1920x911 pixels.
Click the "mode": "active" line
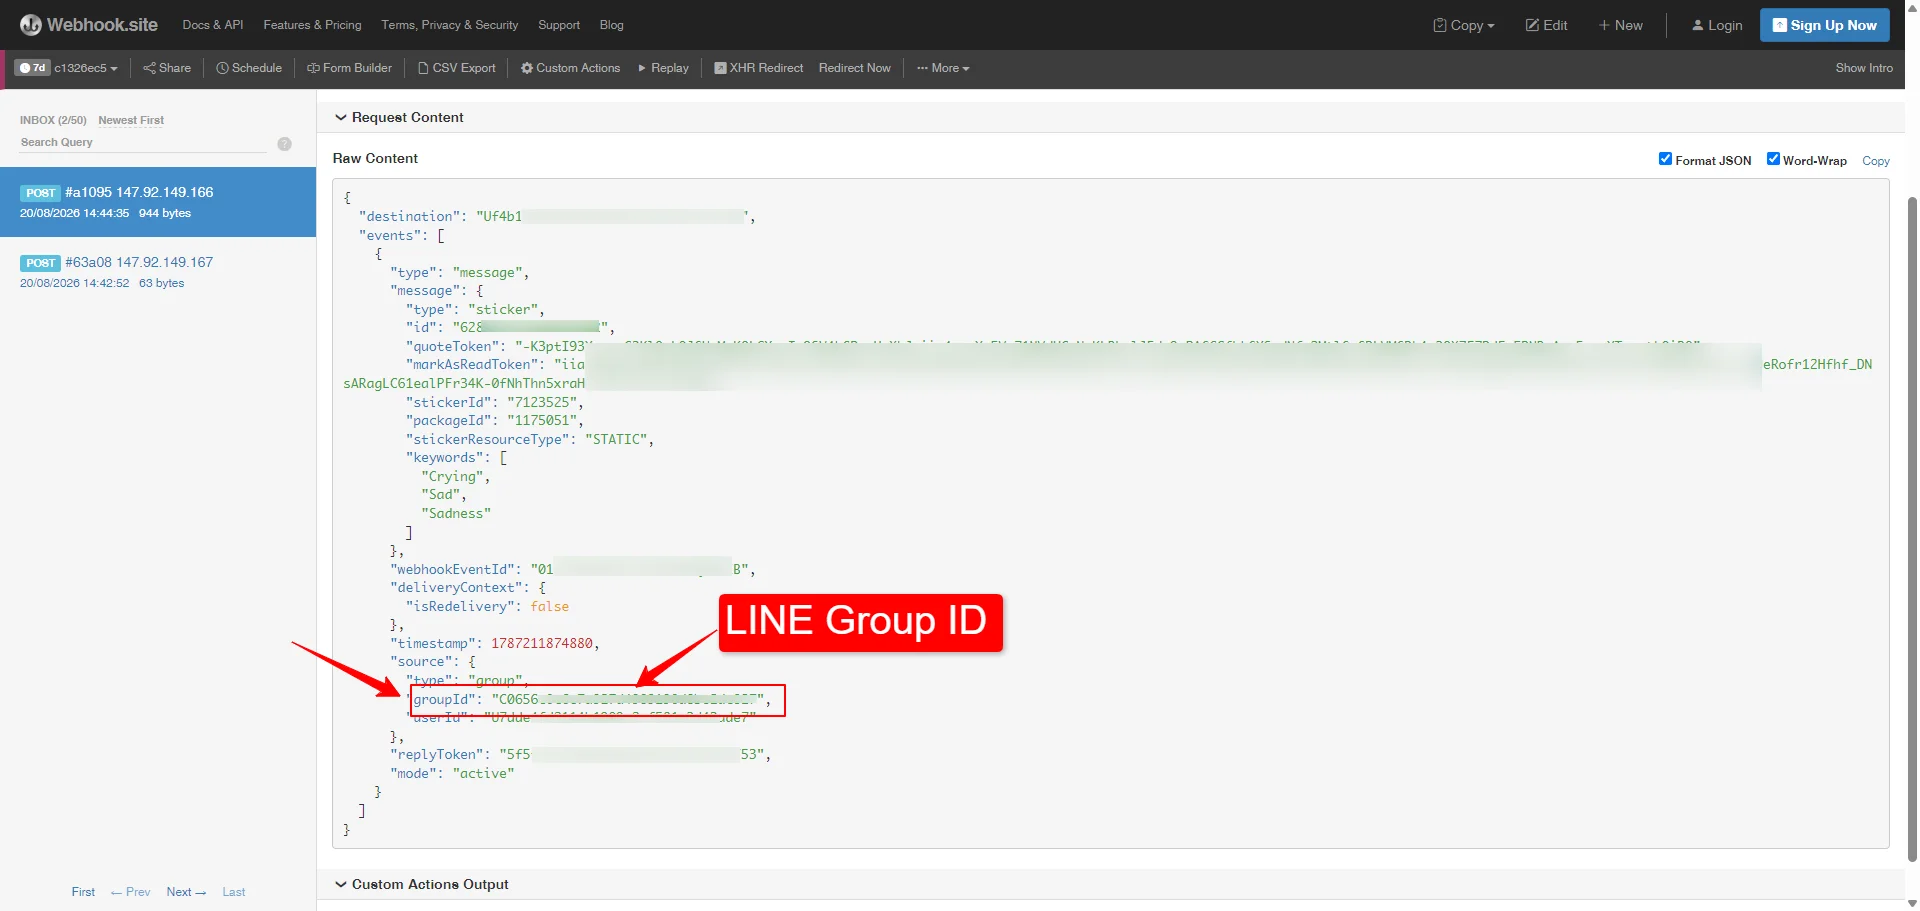click(452, 773)
